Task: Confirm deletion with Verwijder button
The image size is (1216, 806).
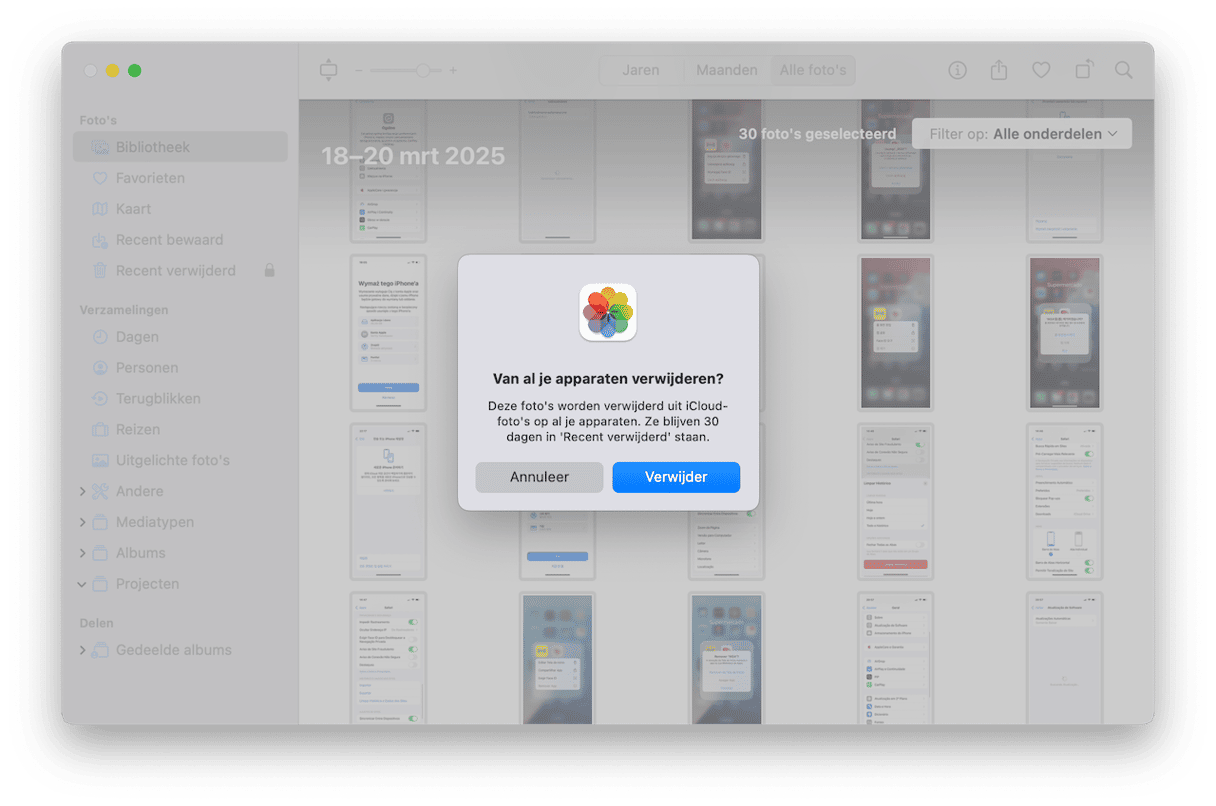Action: point(676,477)
